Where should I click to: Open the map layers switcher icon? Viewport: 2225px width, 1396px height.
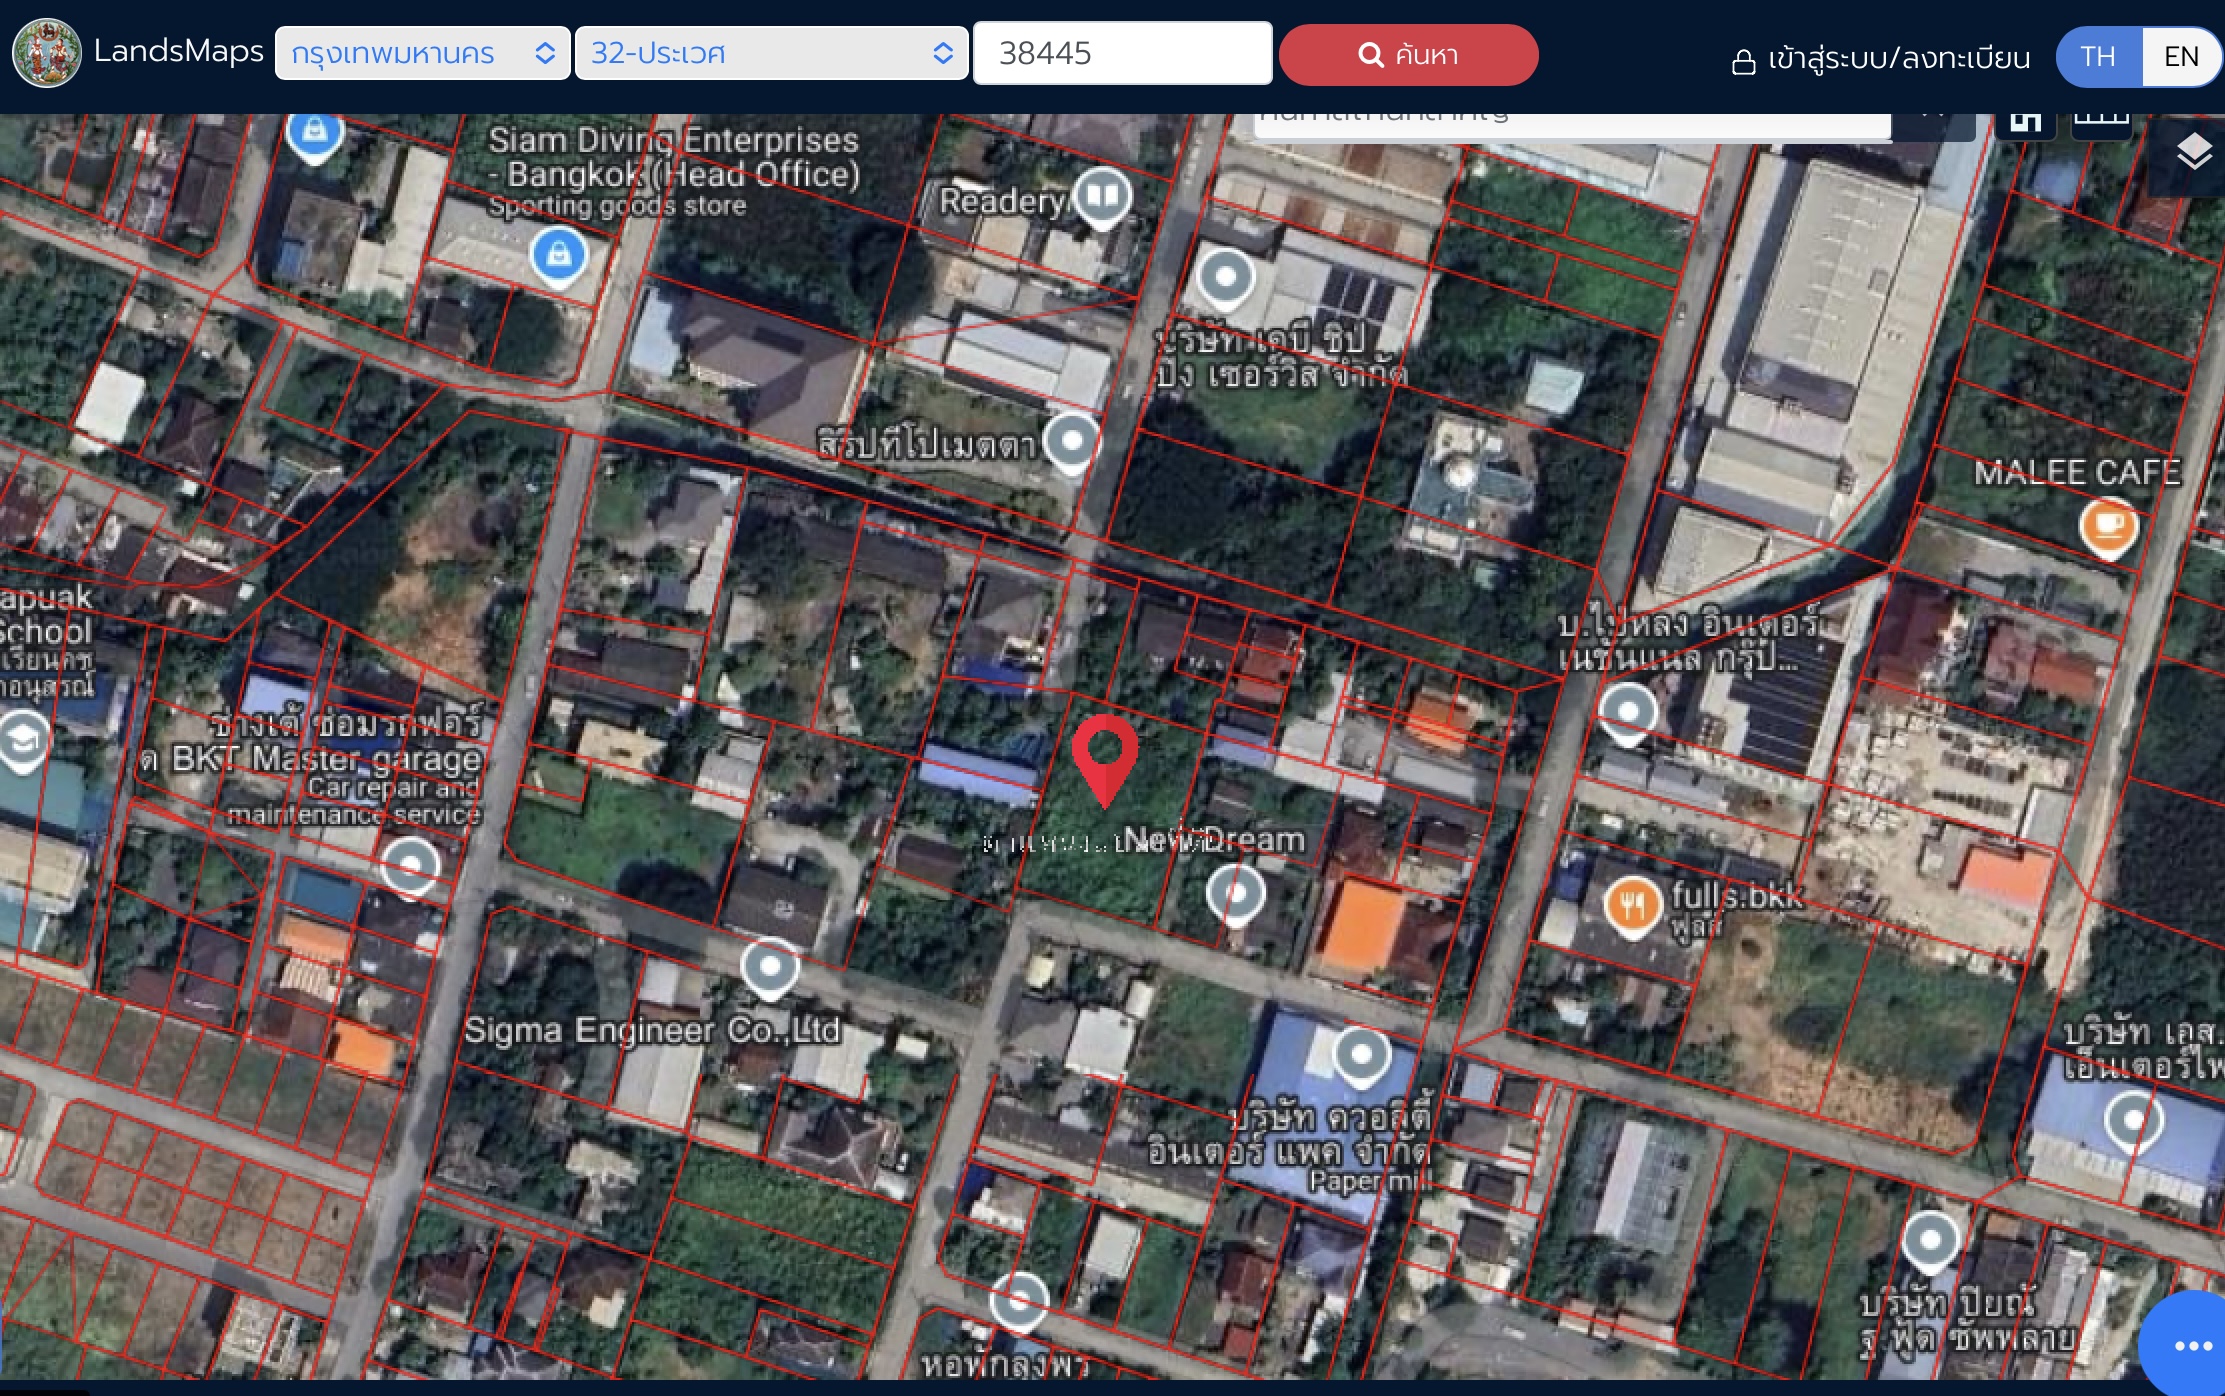(2195, 151)
